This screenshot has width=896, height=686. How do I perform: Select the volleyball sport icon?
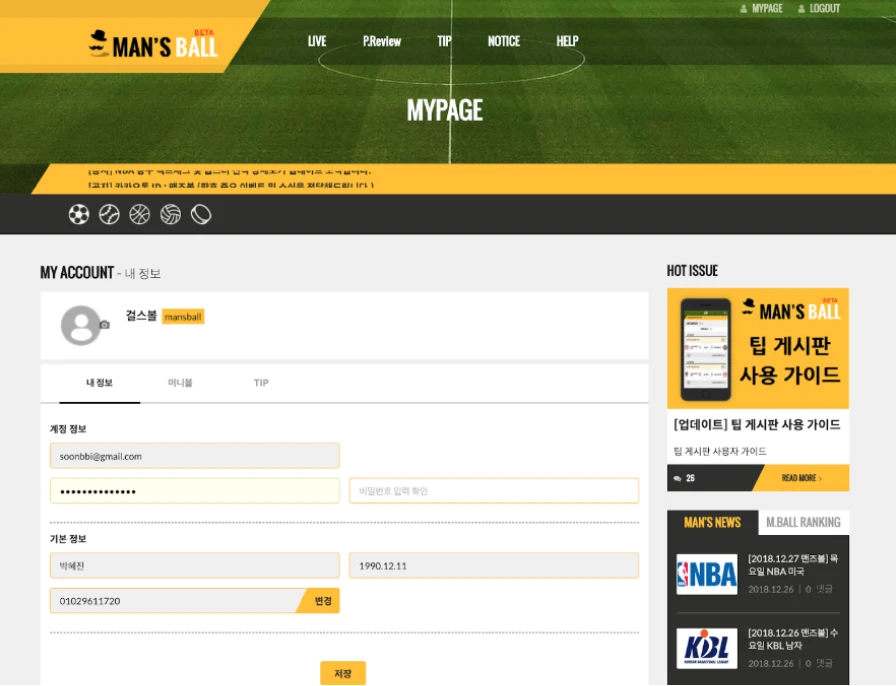[170, 214]
